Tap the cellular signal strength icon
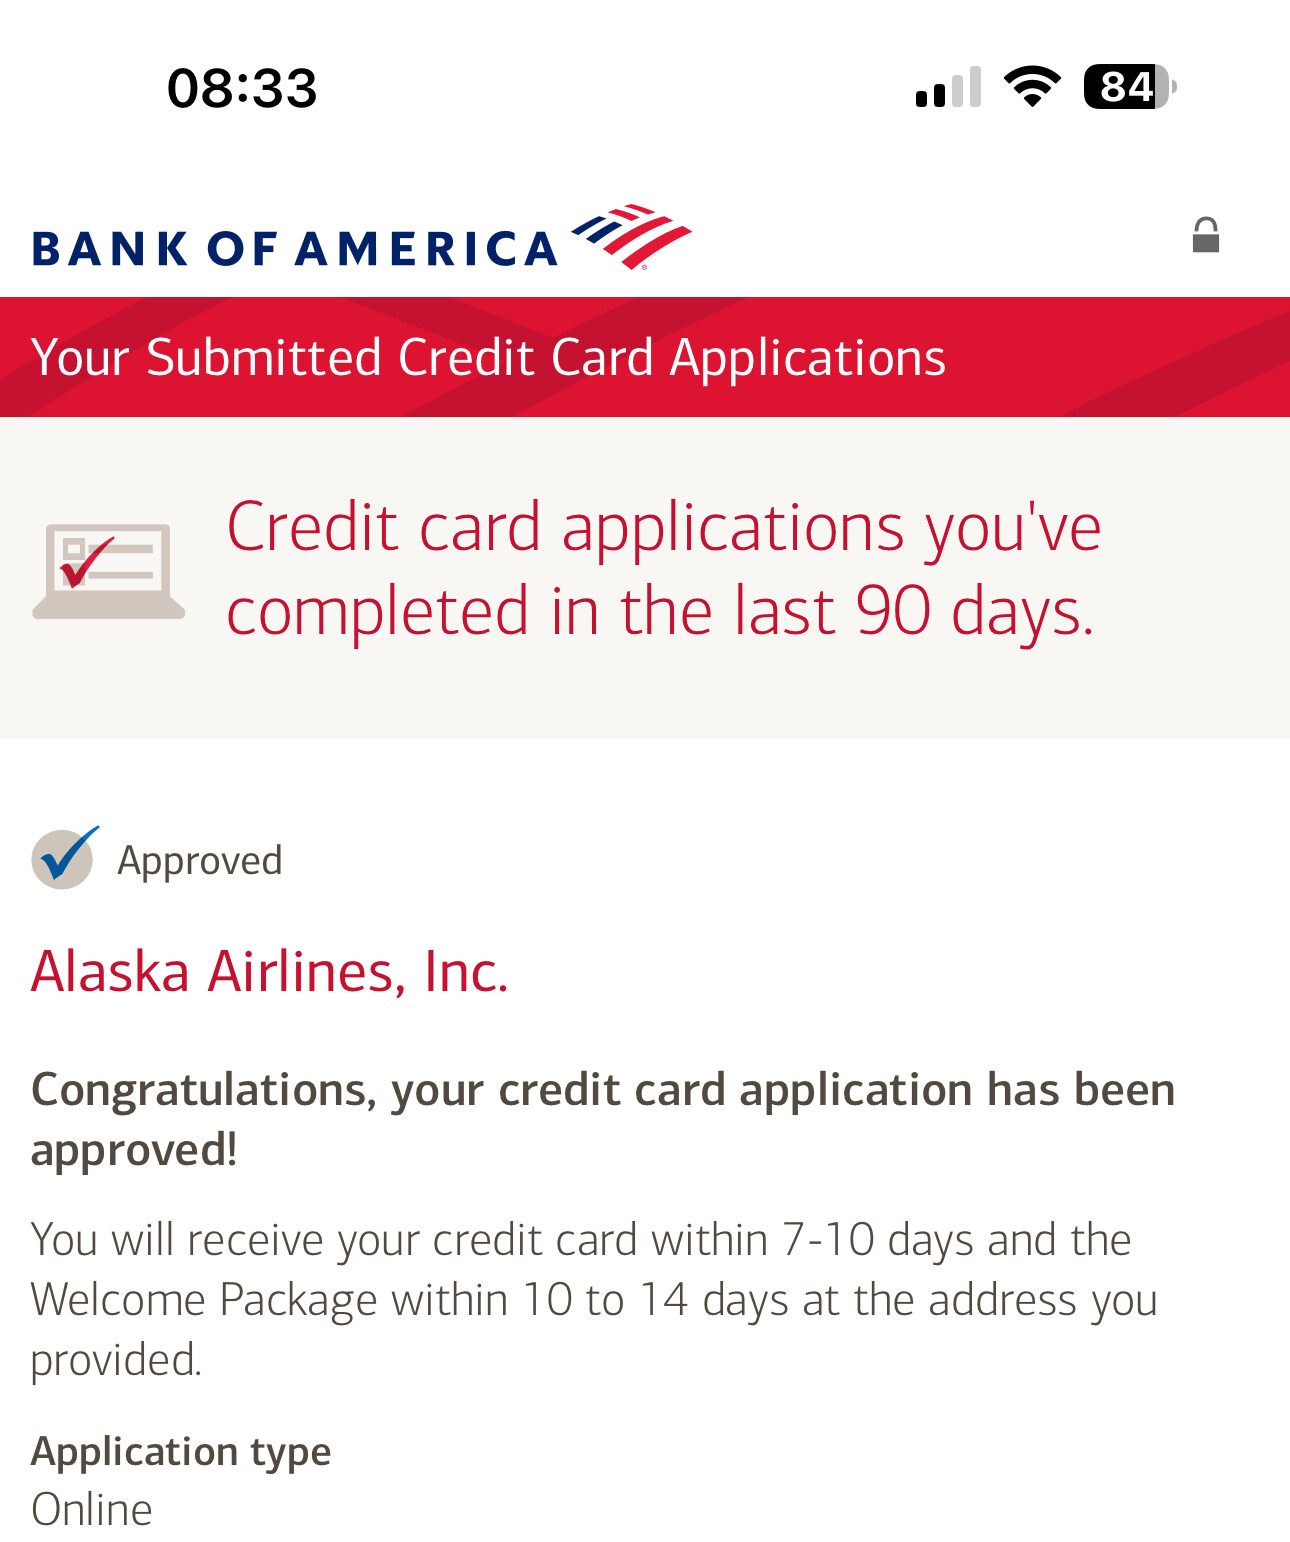This screenshot has height=1542, width=1290. (947, 88)
